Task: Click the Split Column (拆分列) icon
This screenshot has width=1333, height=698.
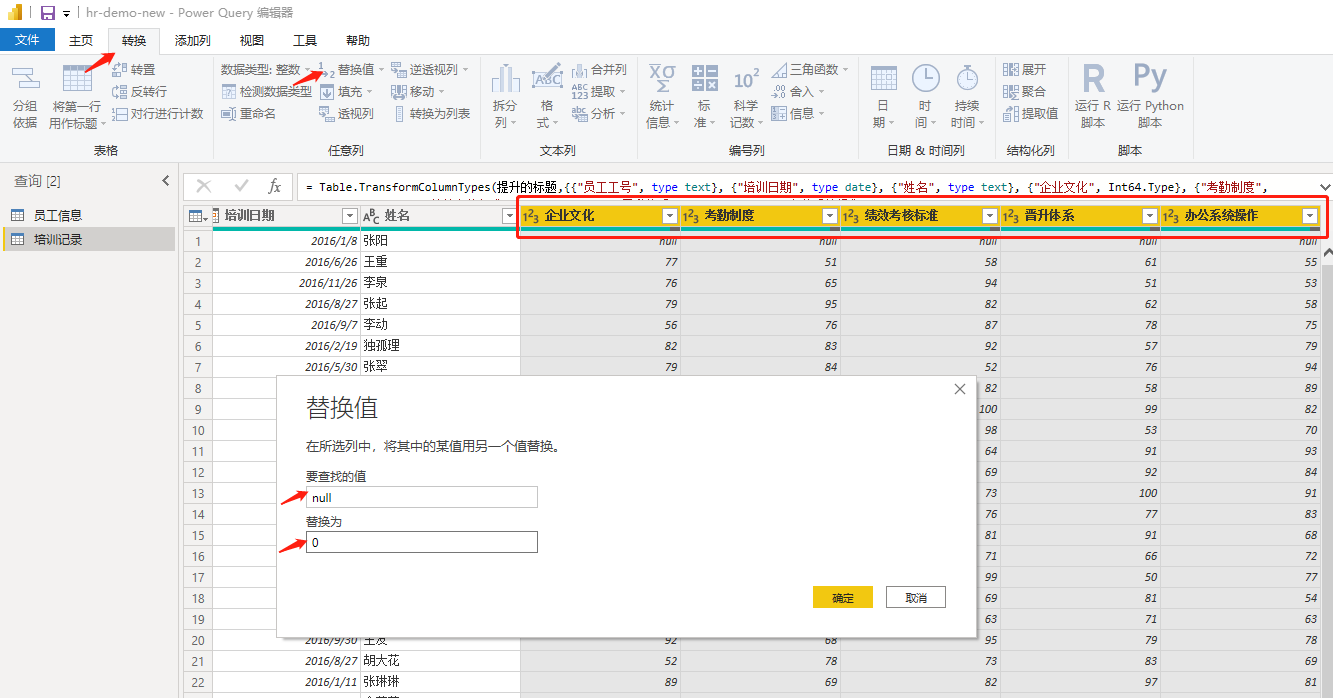Action: point(505,80)
